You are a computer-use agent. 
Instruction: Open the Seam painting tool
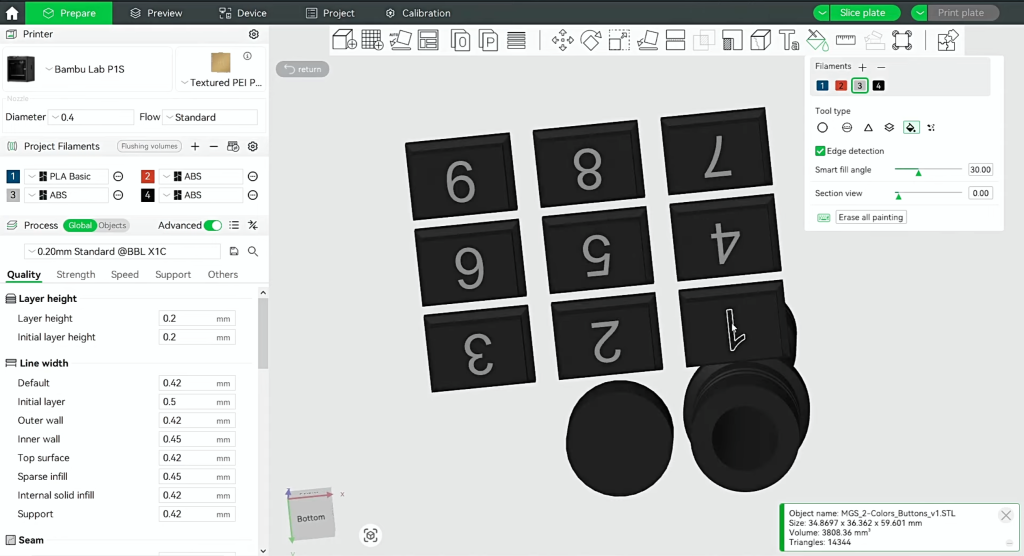click(x=760, y=41)
